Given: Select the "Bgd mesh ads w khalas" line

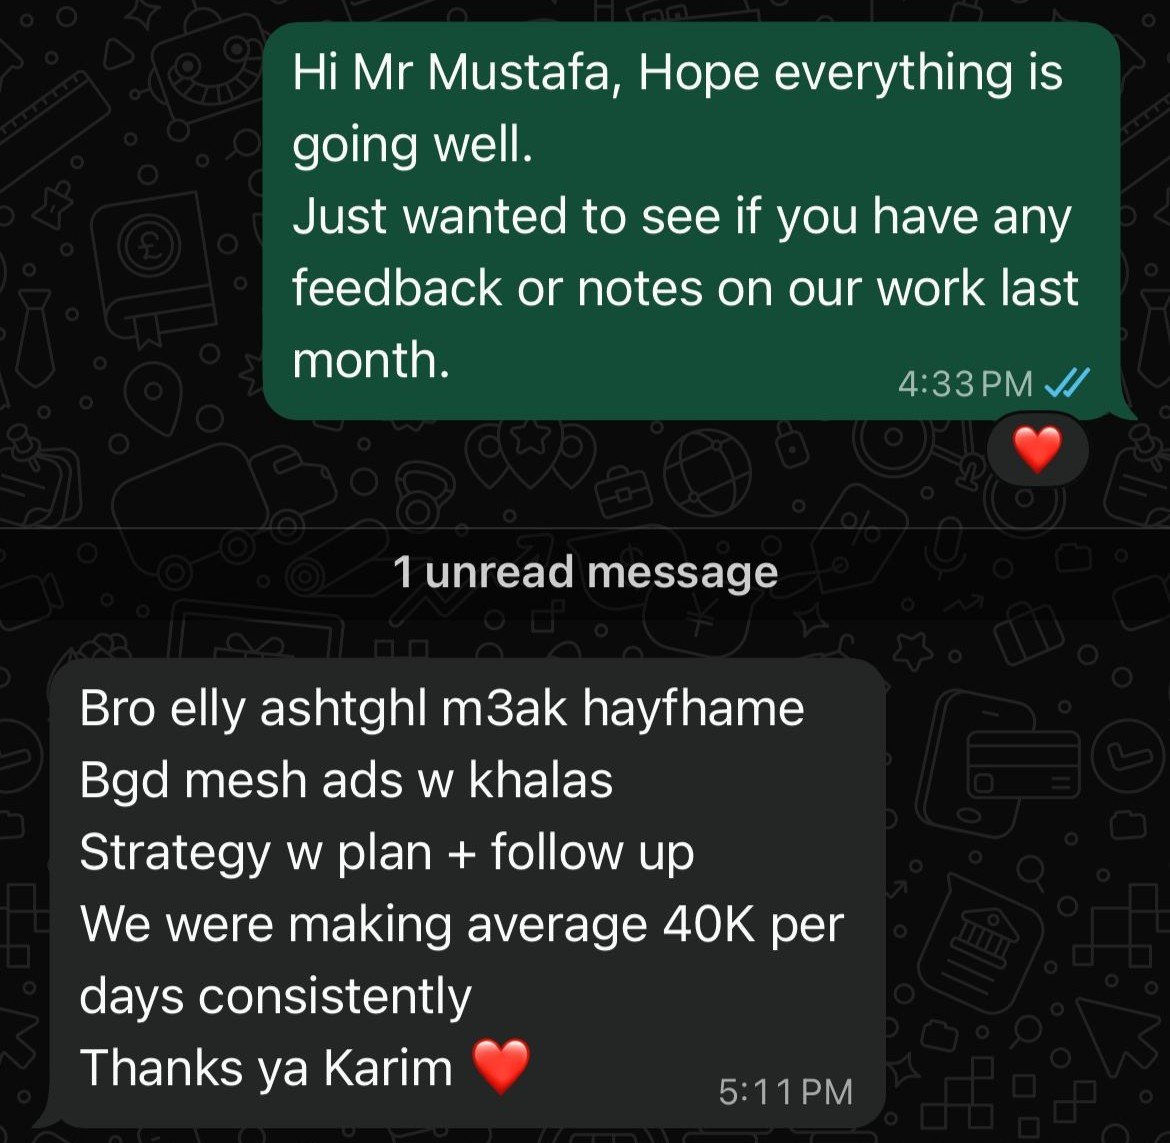Looking at the screenshot, I should (x=346, y=781).
